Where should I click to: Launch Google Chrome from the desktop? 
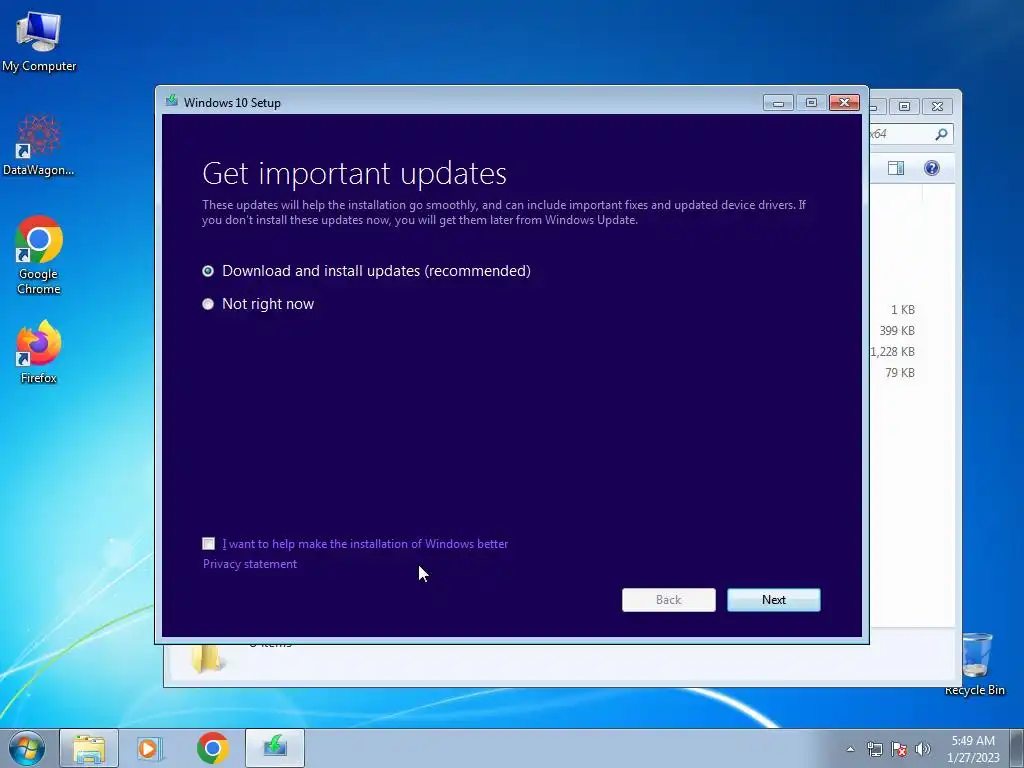(x=39, y=255)
